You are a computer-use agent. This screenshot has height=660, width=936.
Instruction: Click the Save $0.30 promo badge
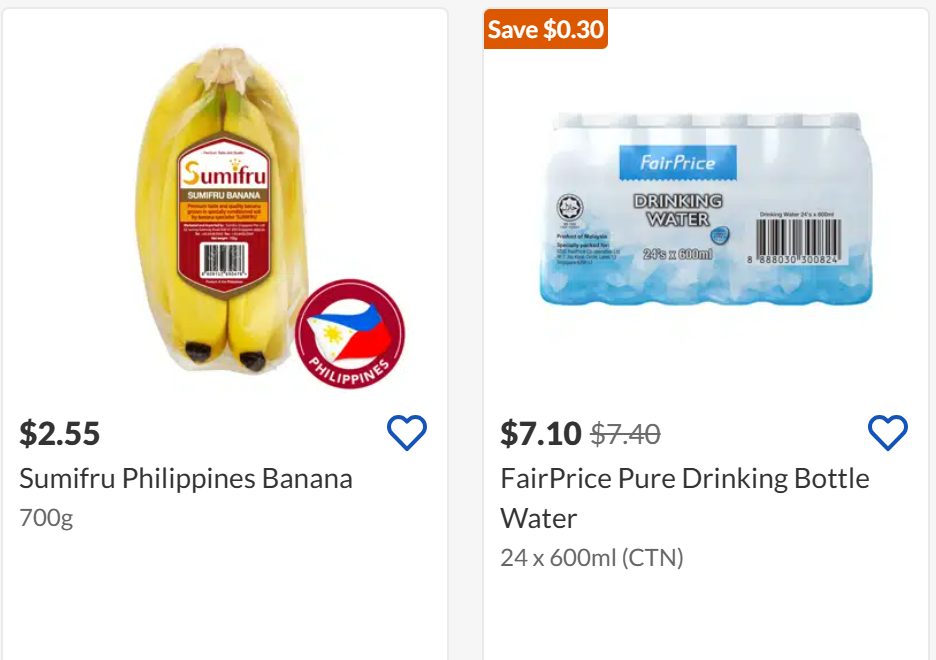(x=546, y=29)
